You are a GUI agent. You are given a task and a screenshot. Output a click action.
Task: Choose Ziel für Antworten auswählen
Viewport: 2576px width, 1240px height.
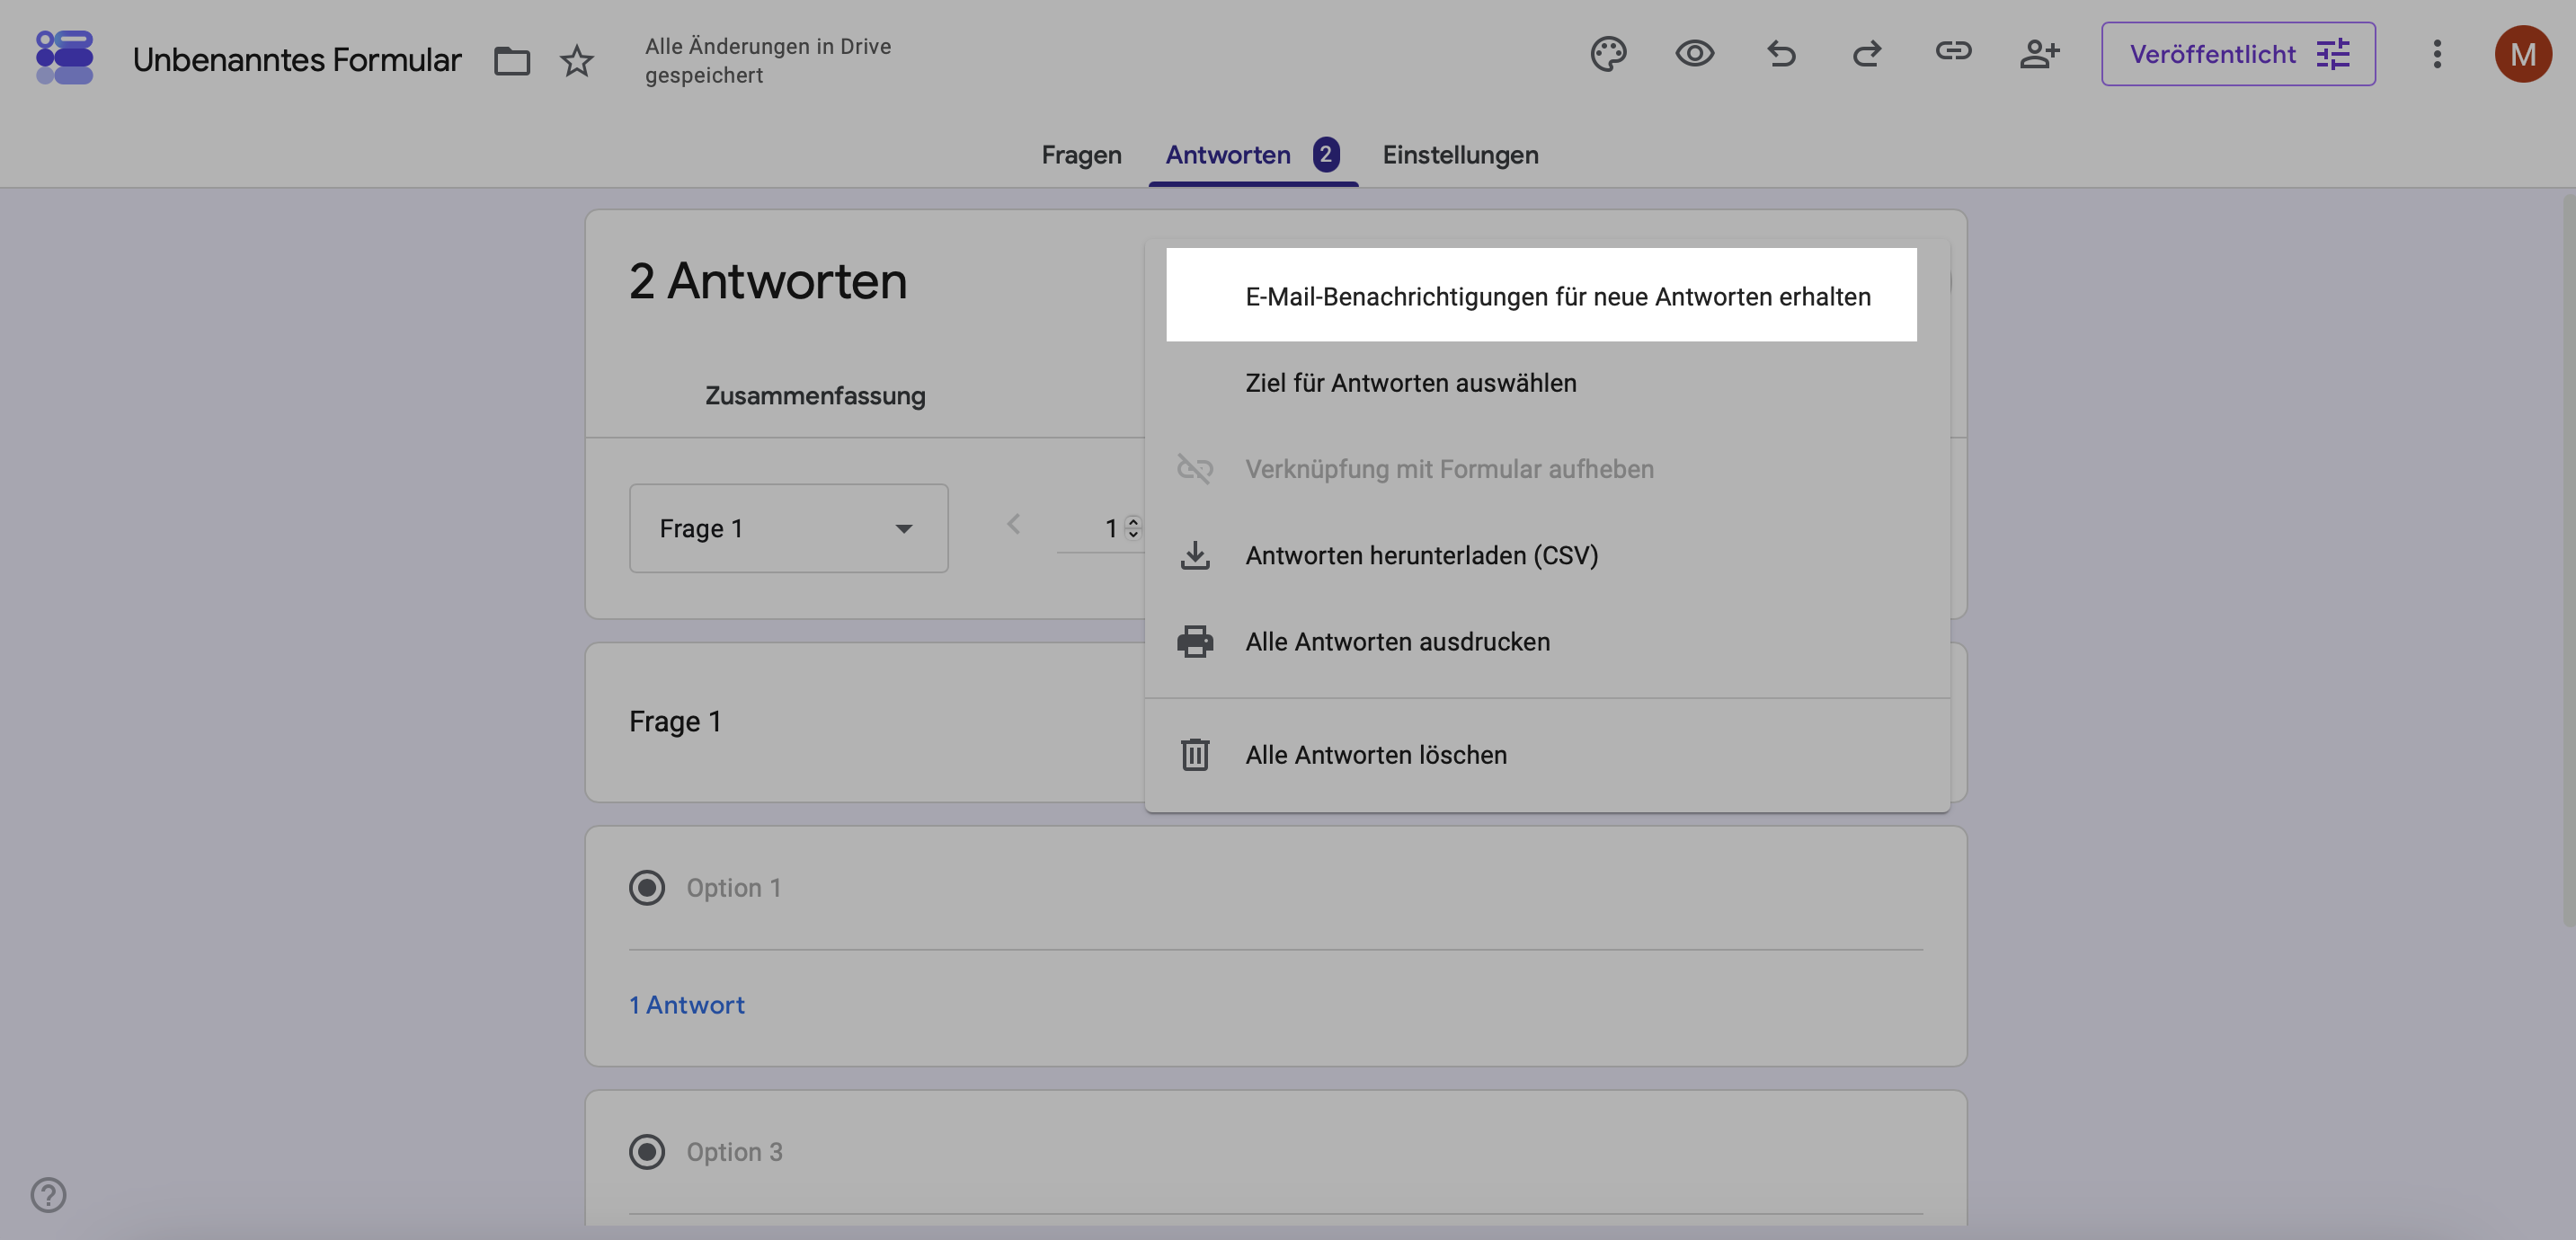point(1547,383)
